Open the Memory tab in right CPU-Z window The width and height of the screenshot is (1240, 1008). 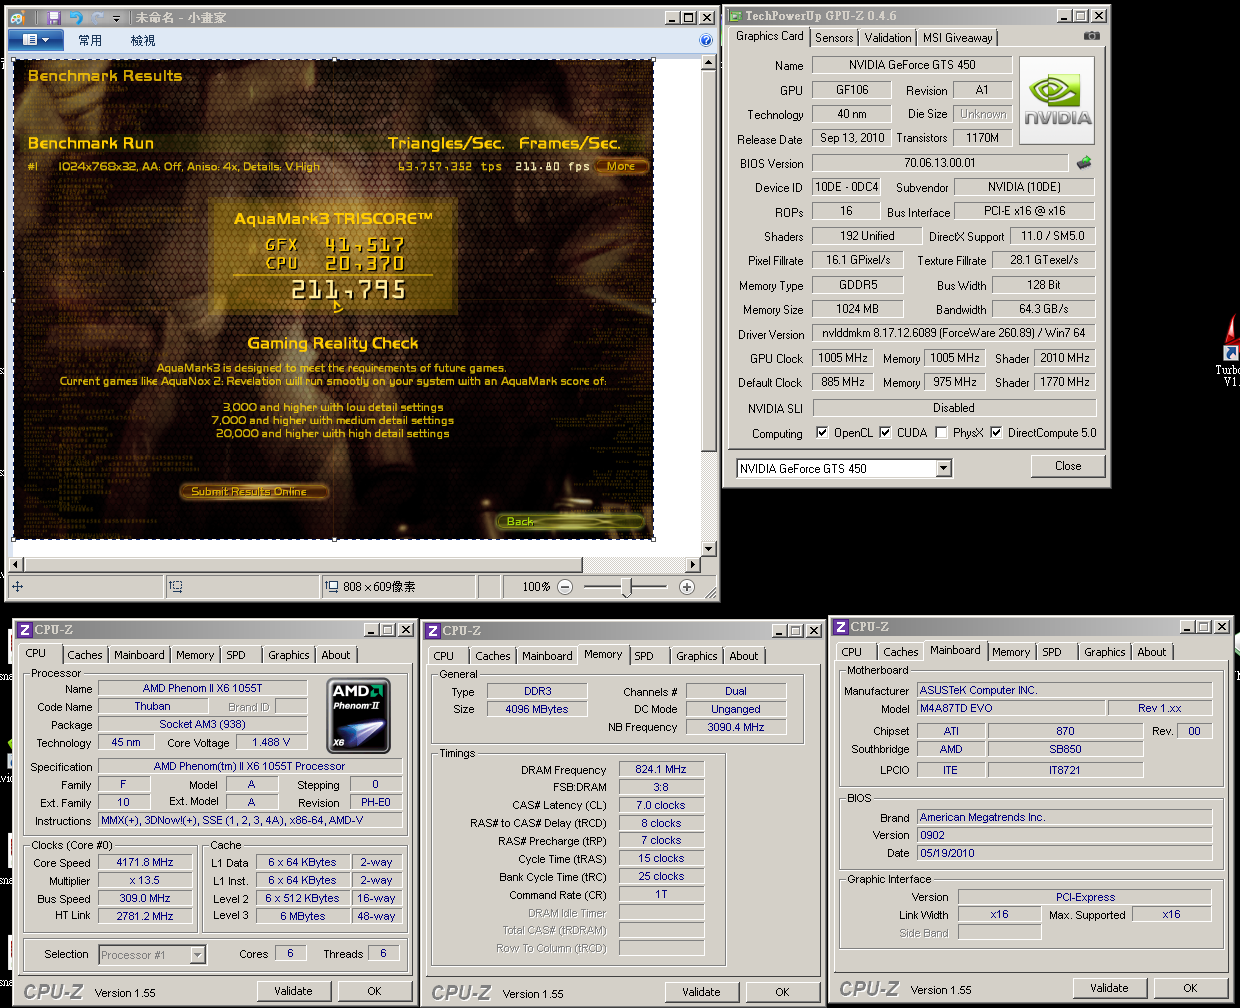(x=1011, y=652)
